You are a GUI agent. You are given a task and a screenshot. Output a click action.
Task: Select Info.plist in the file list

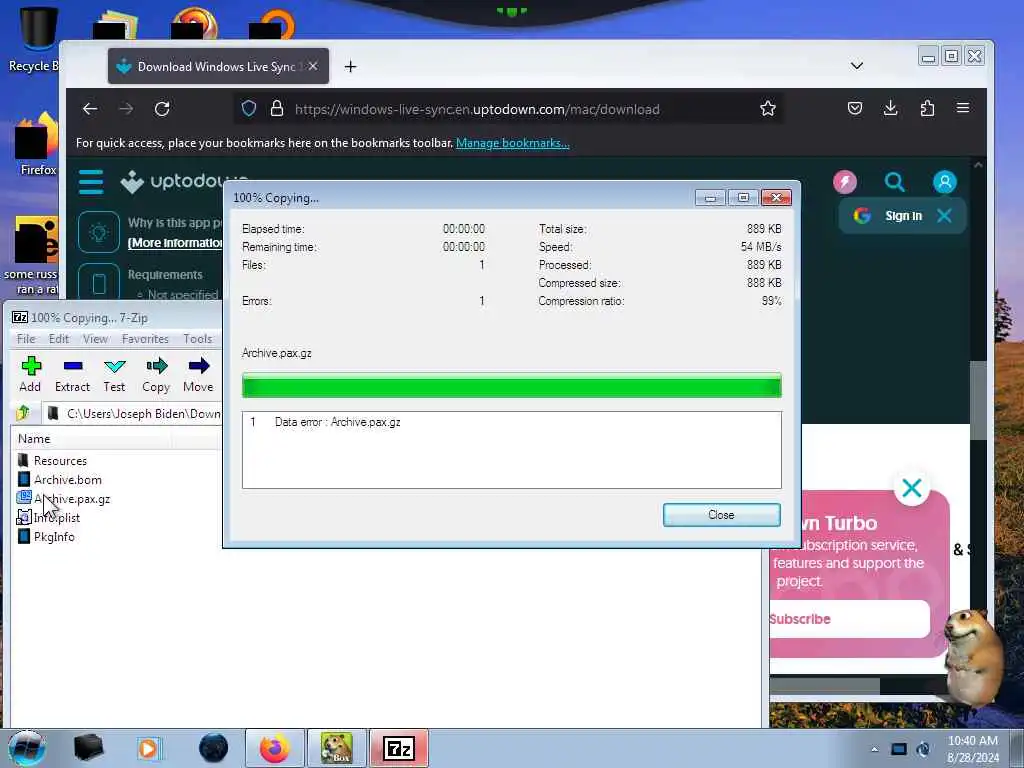coord(57,518)
